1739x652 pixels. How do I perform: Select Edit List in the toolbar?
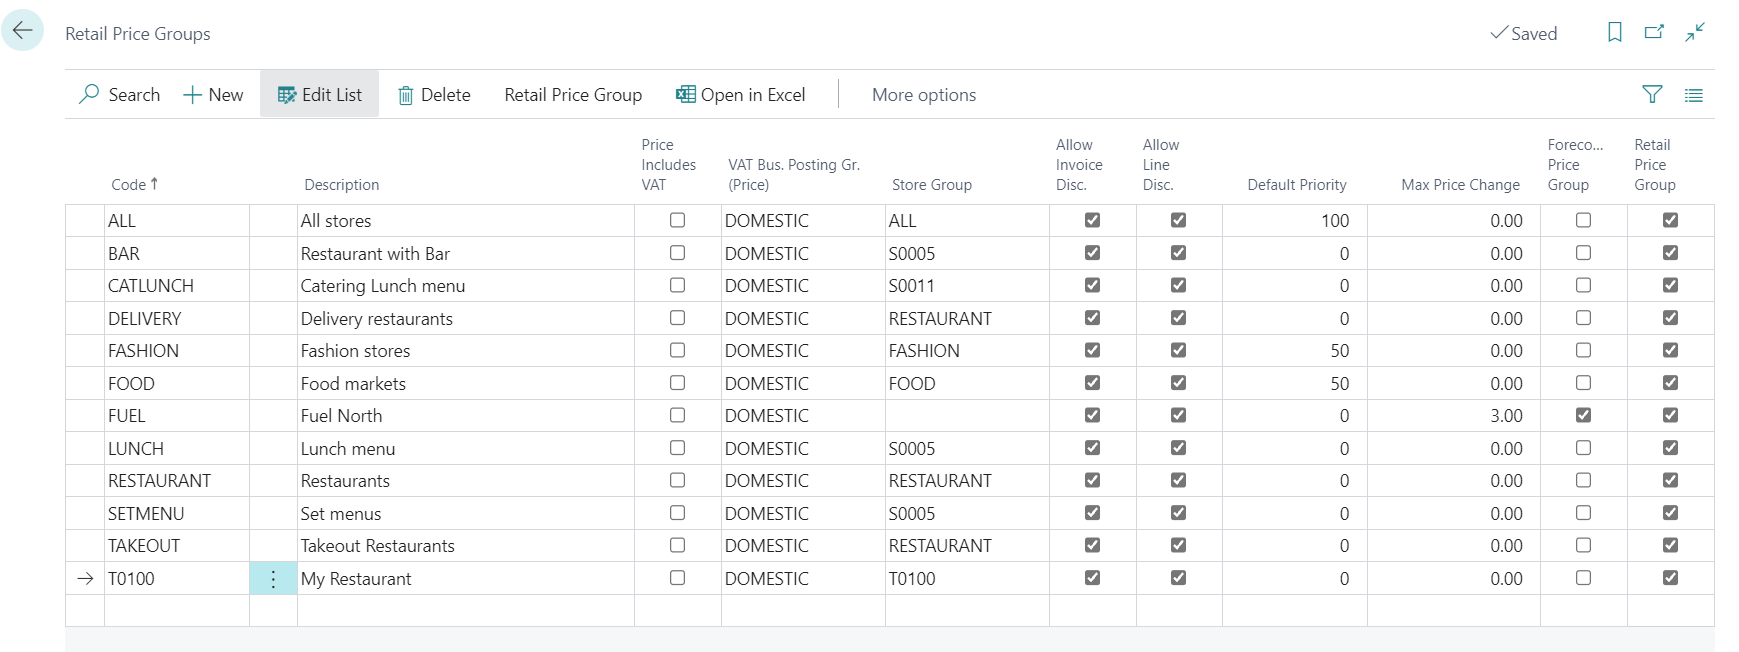(x=320, y=95)
